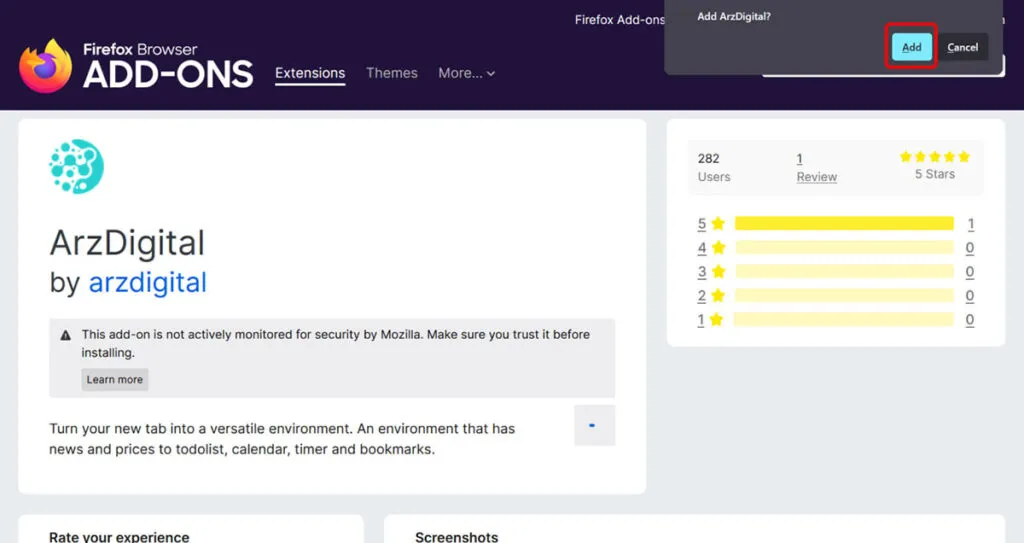Image resolution: width=1024 pixels, height=543 pixels.
Task: Click the count beside the 1-star bar
Action: click(970, 320)
